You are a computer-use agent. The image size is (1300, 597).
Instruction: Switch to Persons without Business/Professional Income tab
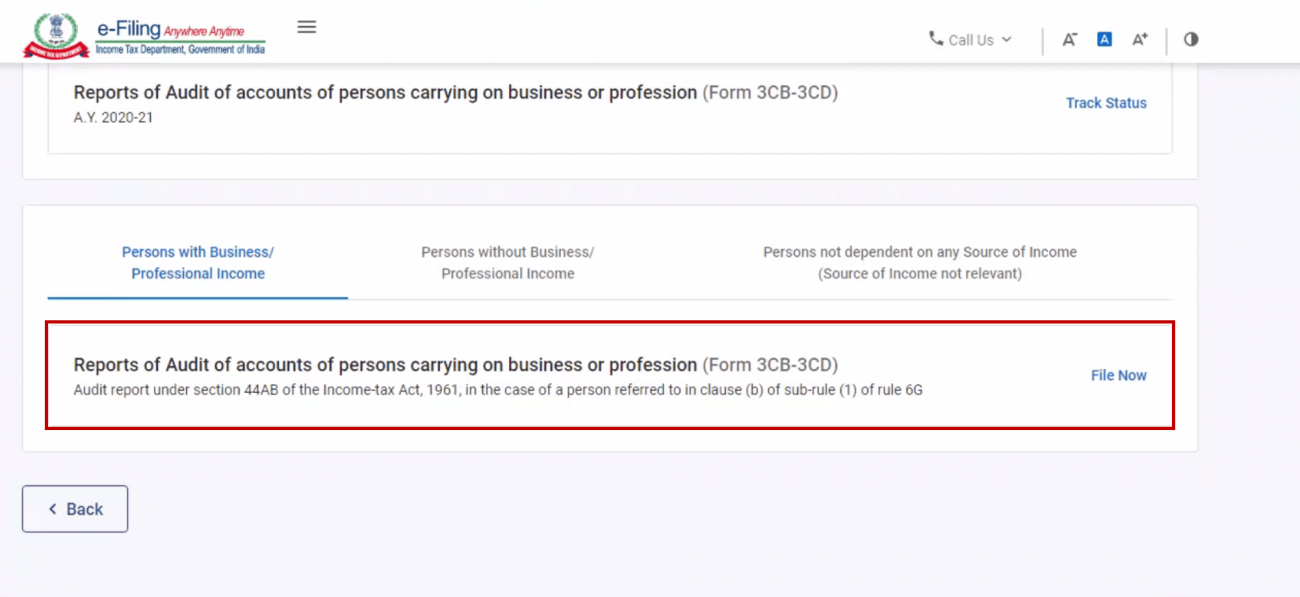click(x=507, y=263)
